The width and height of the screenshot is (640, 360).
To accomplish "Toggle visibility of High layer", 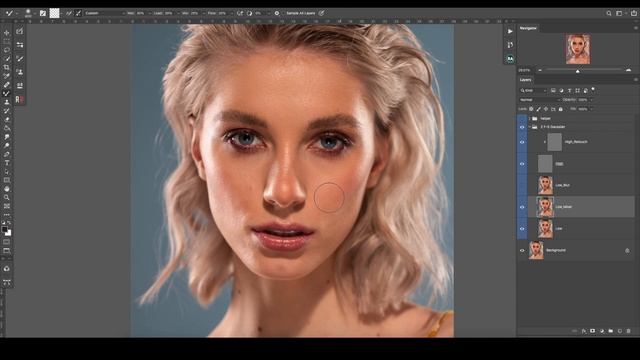I will (x=522, y=164).
